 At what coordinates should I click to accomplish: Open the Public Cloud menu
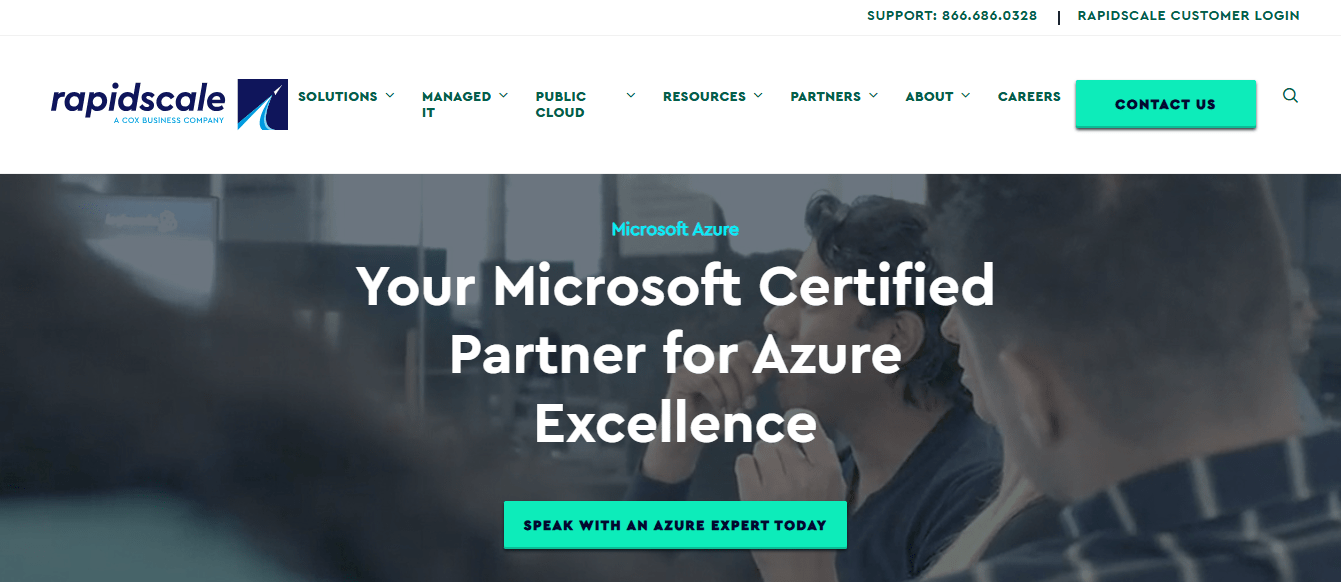click(x=561, y=104)
